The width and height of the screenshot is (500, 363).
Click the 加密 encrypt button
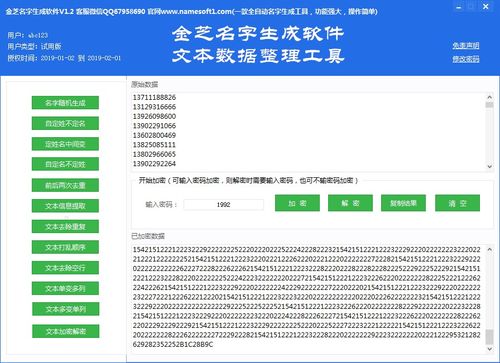tap(297, 203)
